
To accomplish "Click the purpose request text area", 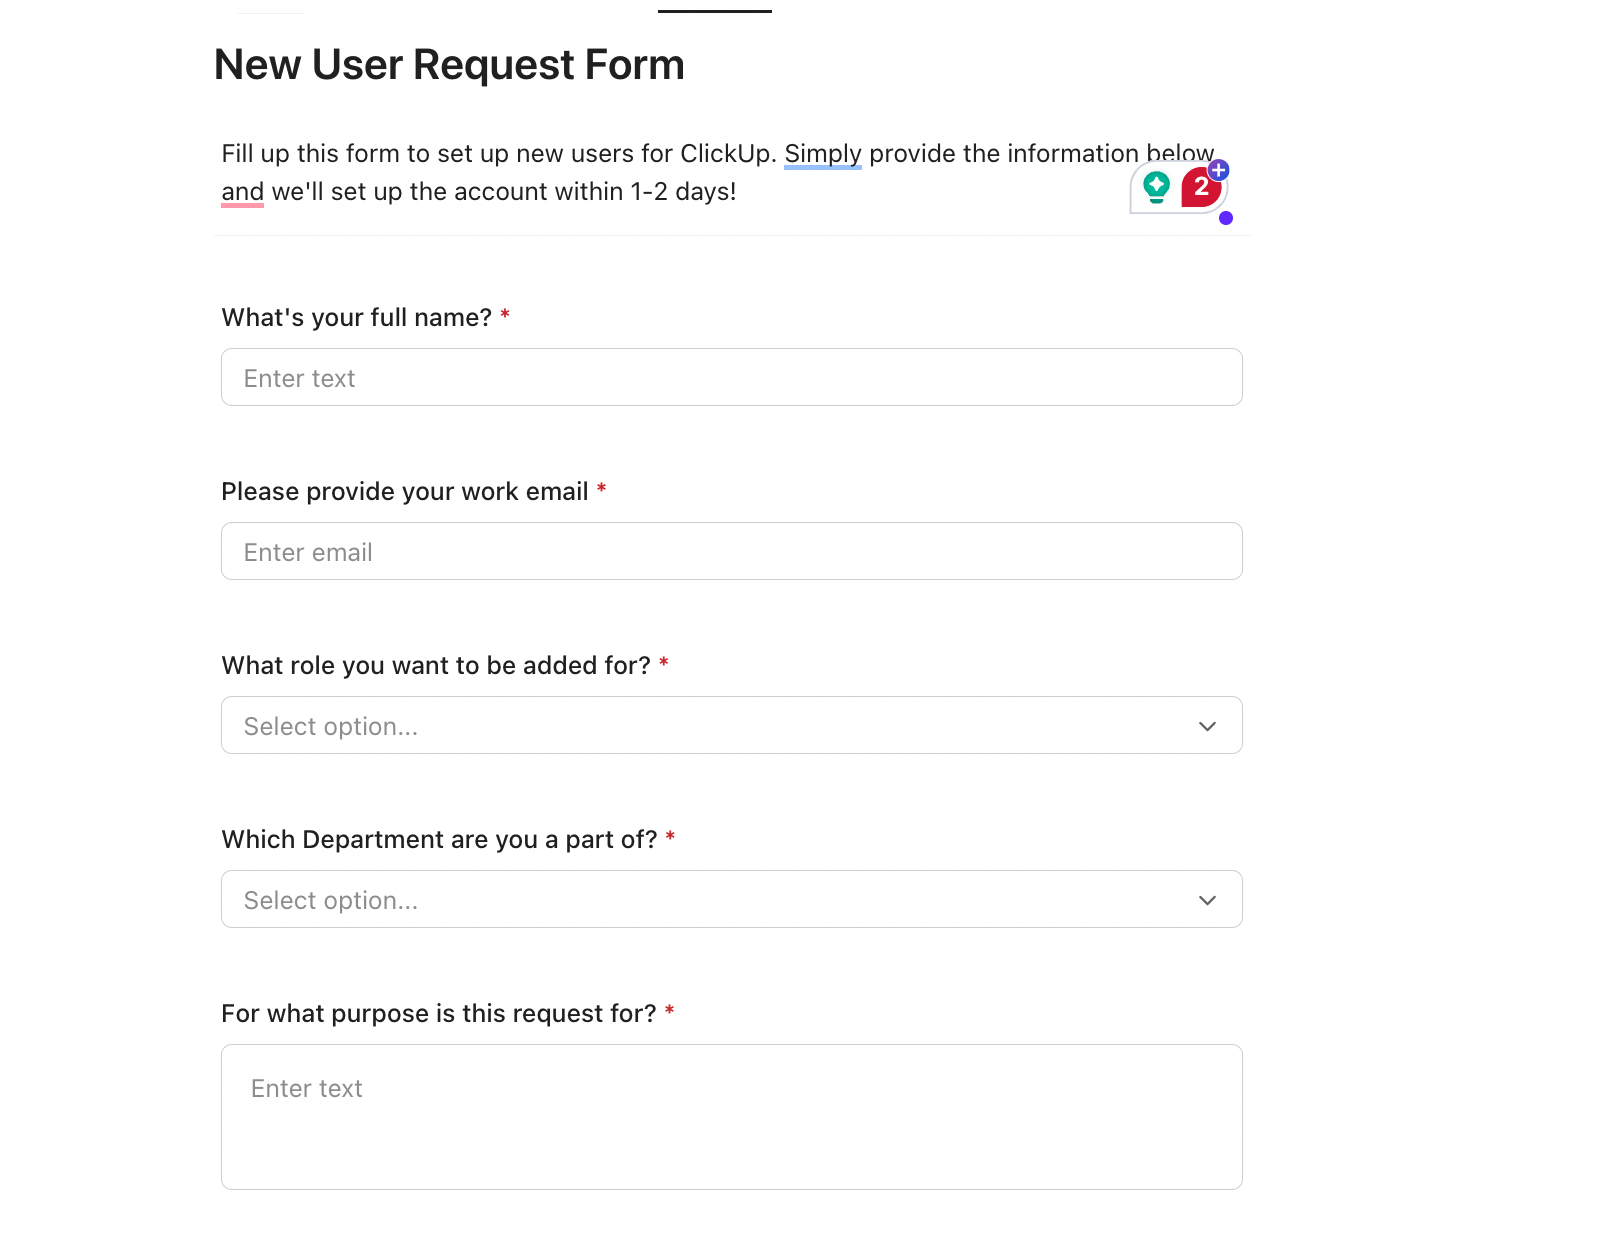I will (731, 1117).
